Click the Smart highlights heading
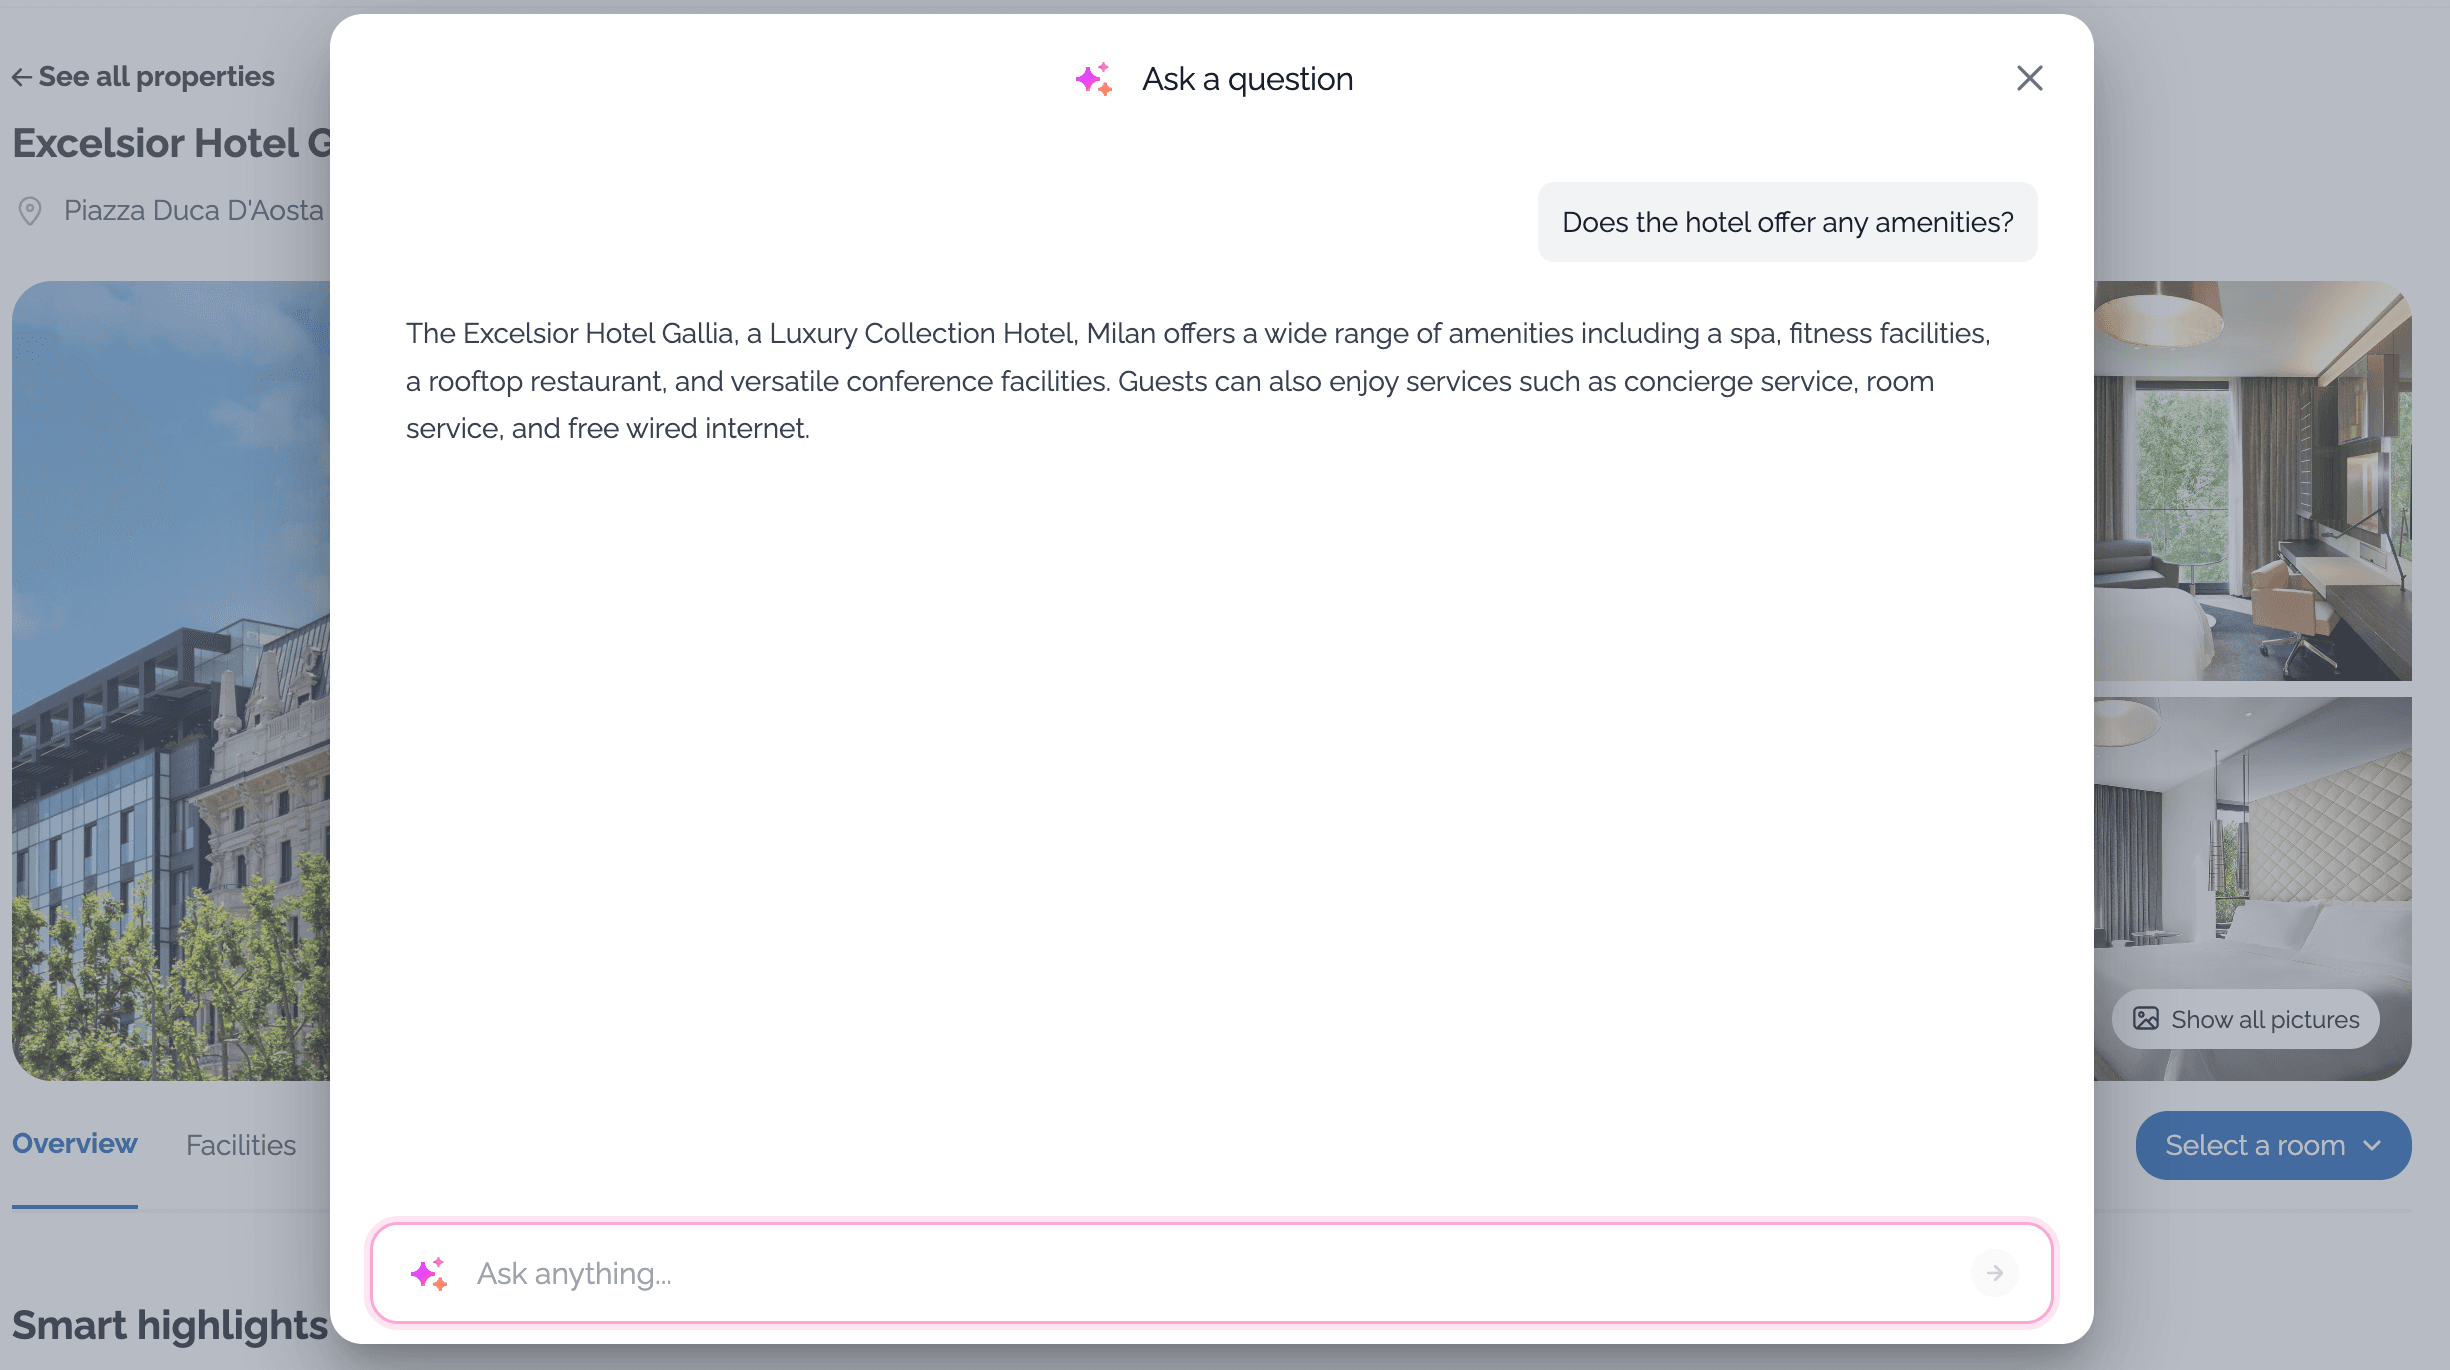 click(170, 1325)
